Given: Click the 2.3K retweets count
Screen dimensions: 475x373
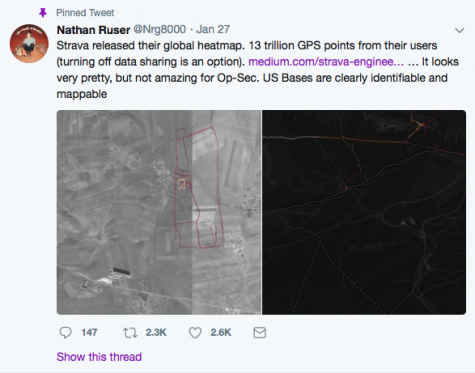Looking at the screenshot, I should (x=156, y=332).
